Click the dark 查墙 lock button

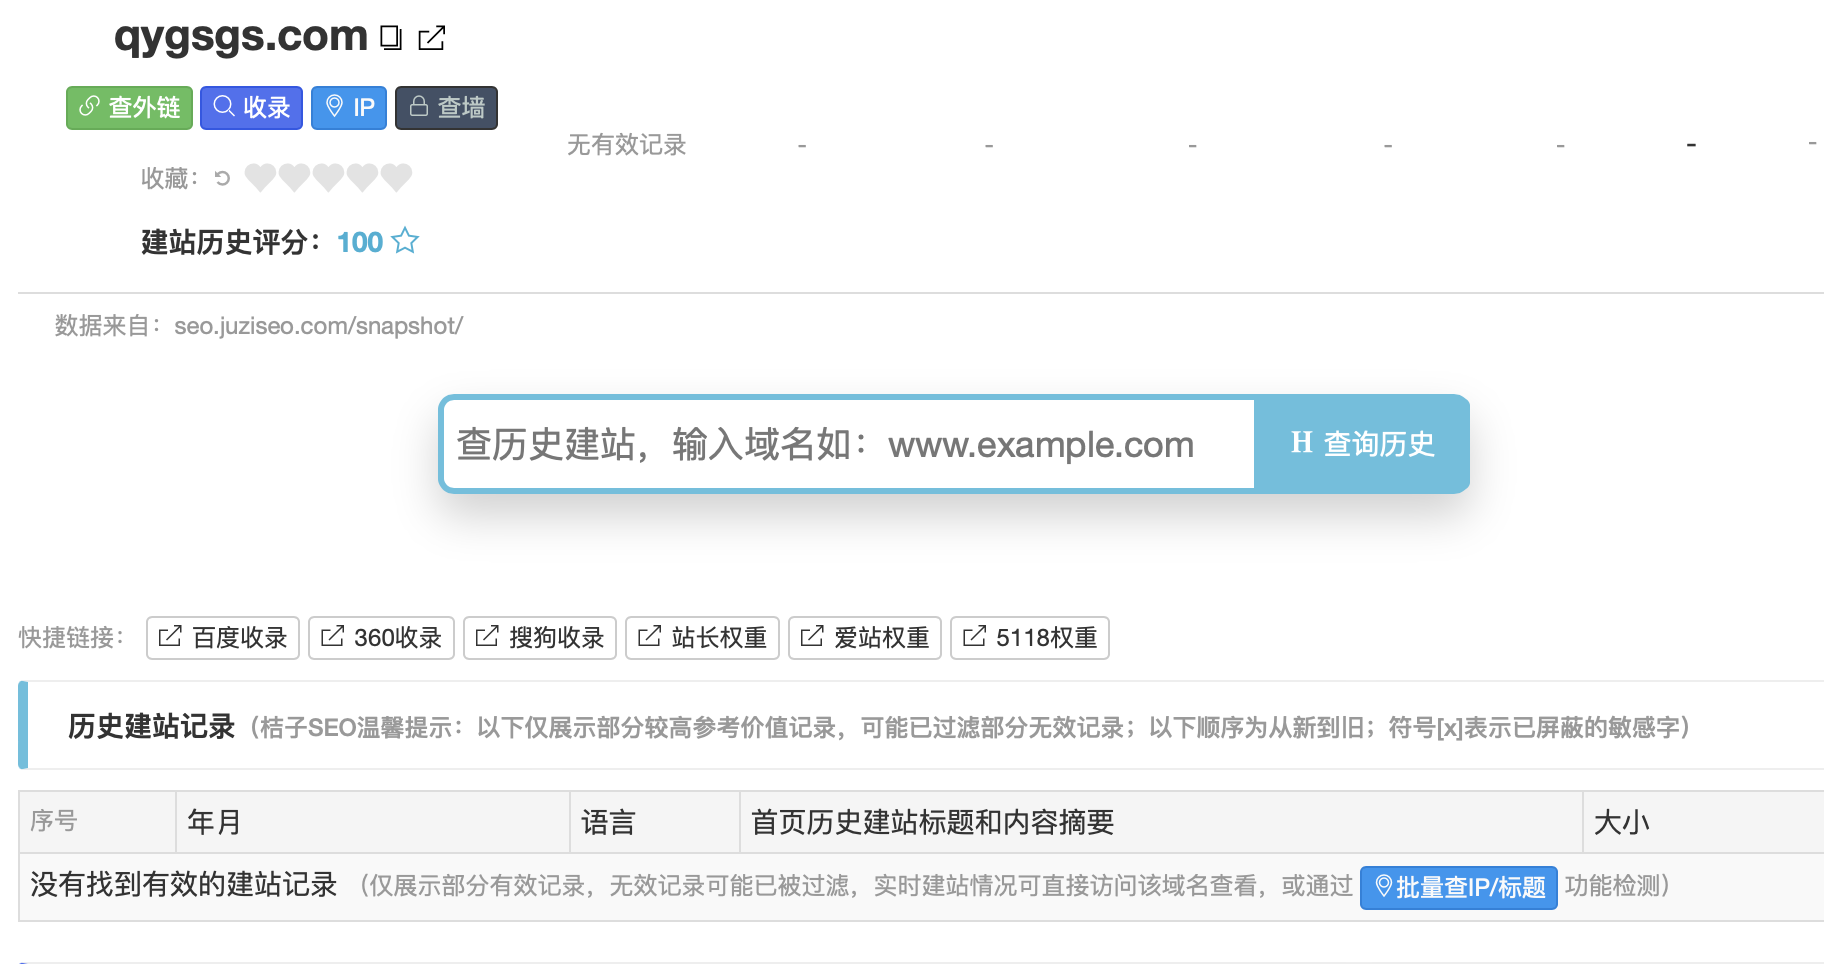point(446,107)
